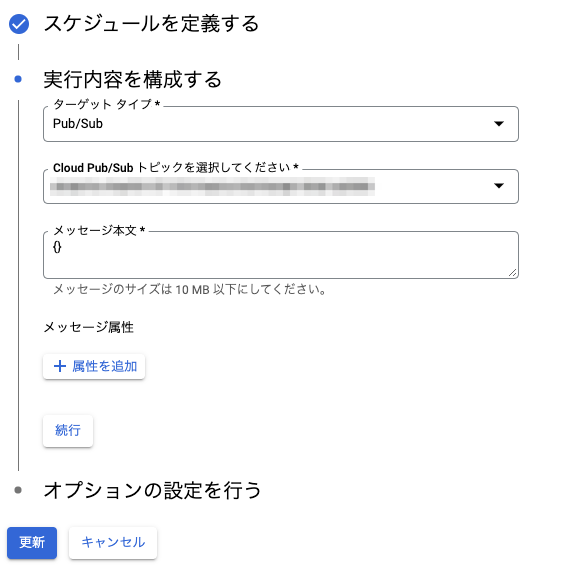Click the Pub/Sub topic dropdown arrow

[x=499, y=186]
